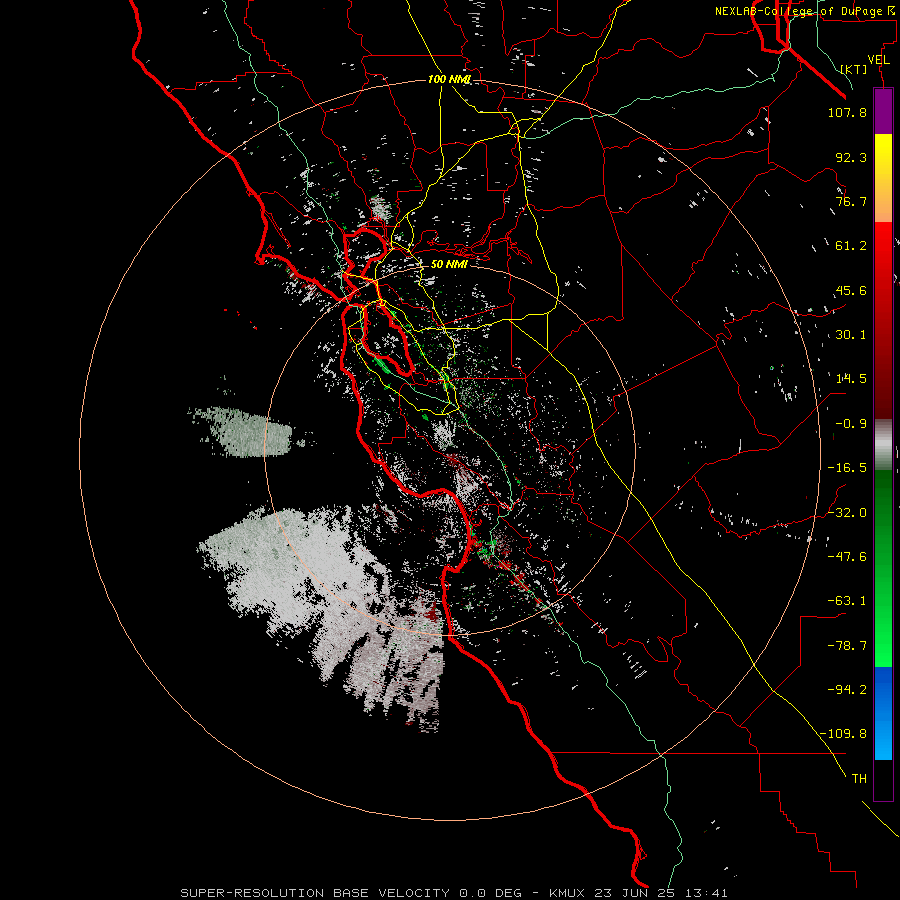
Task: Click the -63.1 value on the velocity scale
Action: pos(847,601)
